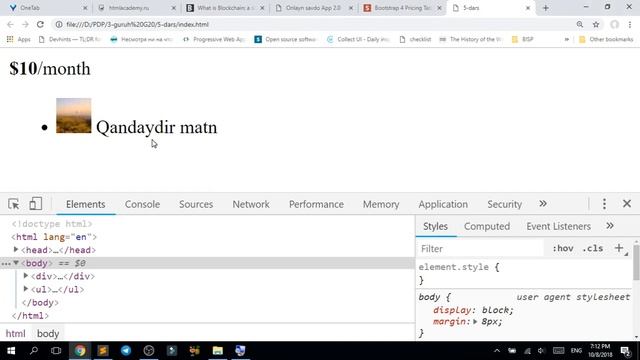Open the Memory tab
Viewport: 640px width, 360px height.
pyautogui.click(x=381, y=204)
